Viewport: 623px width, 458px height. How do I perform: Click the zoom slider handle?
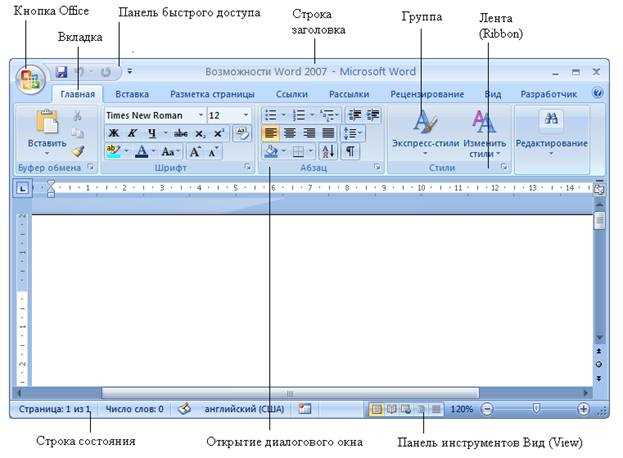(x=536, y=408)
